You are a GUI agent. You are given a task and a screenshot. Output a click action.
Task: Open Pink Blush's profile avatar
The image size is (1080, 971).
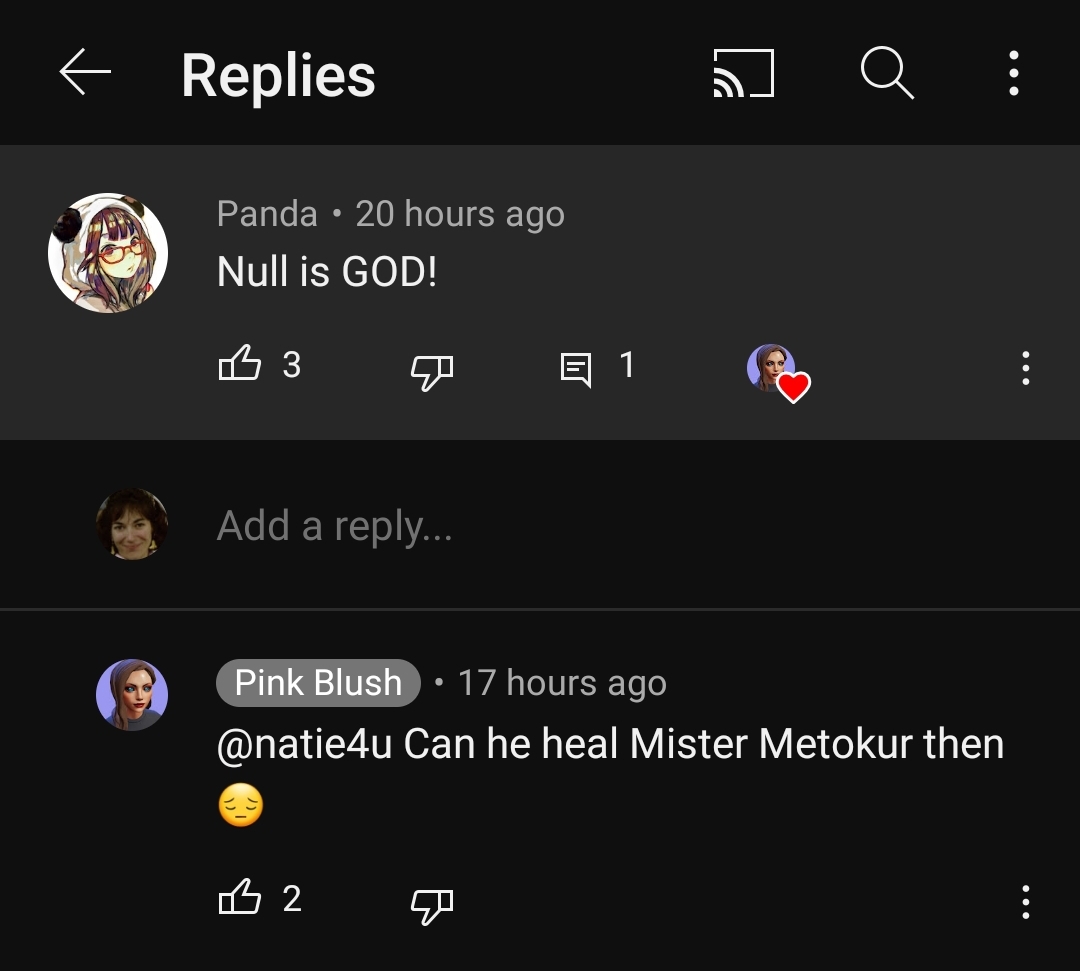click(132, 695)
